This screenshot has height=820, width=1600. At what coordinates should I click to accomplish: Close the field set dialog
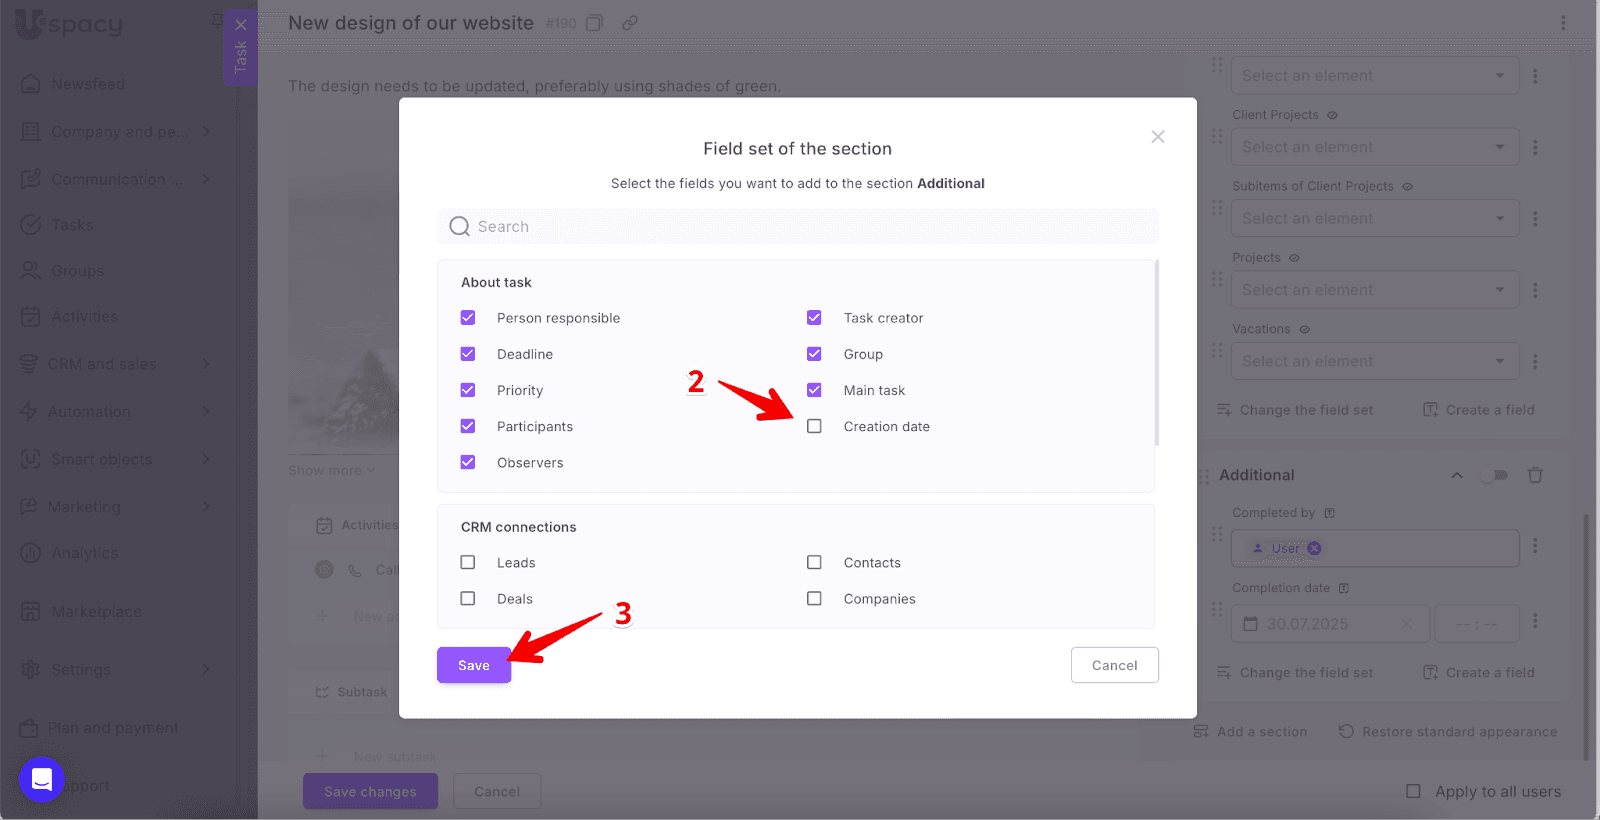pos(1157,137)
